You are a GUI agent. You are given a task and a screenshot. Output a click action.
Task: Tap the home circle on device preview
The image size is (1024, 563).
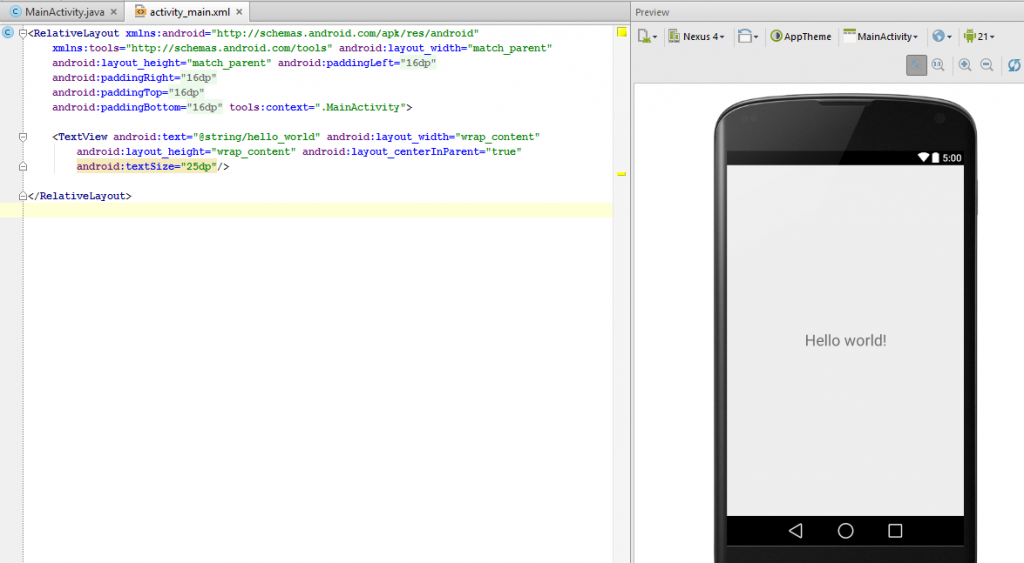coord(845,531)
